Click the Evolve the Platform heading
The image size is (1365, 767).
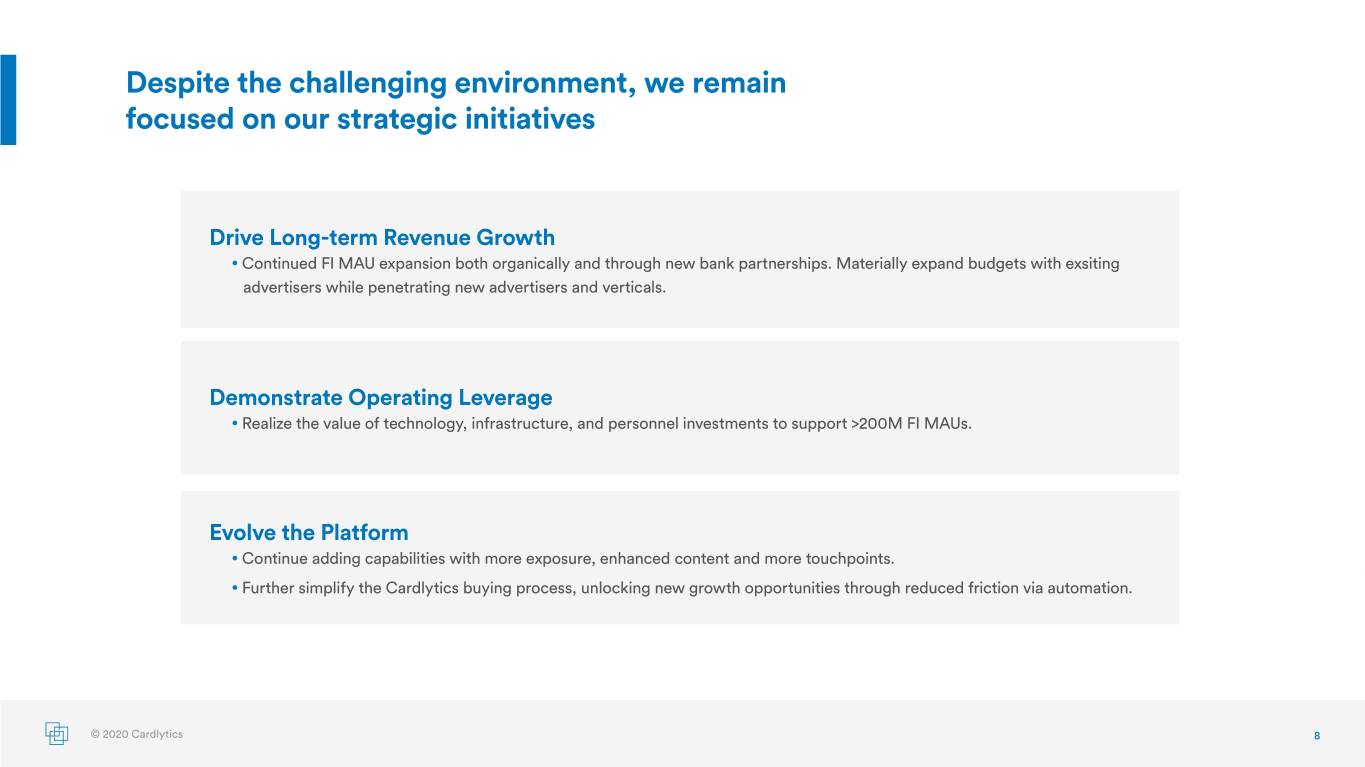point(309,532)
